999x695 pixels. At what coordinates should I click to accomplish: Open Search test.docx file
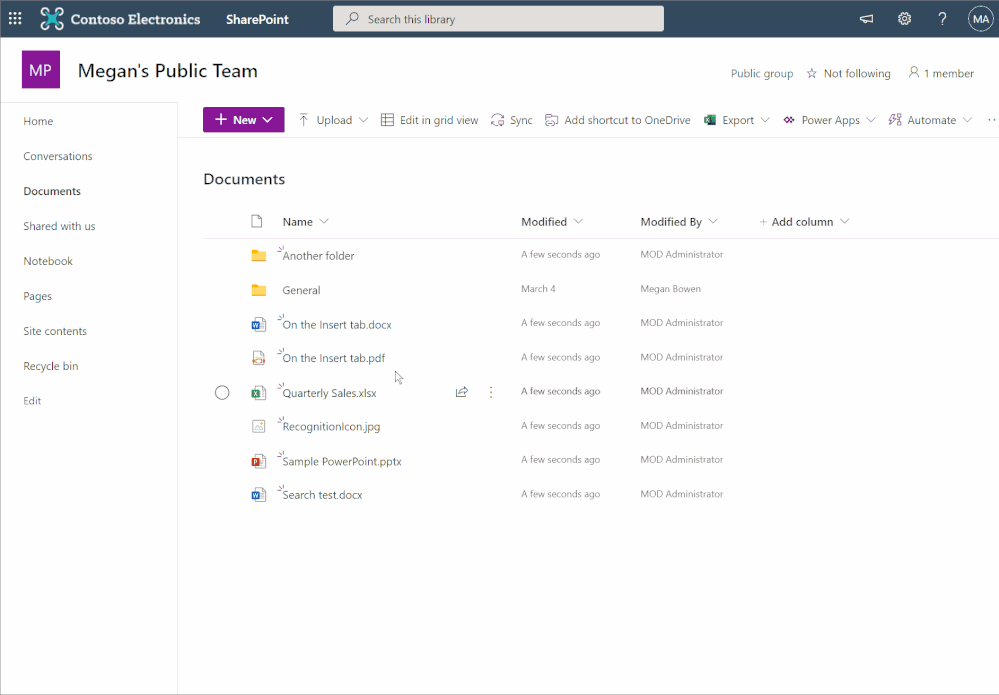tap(322, 495)
